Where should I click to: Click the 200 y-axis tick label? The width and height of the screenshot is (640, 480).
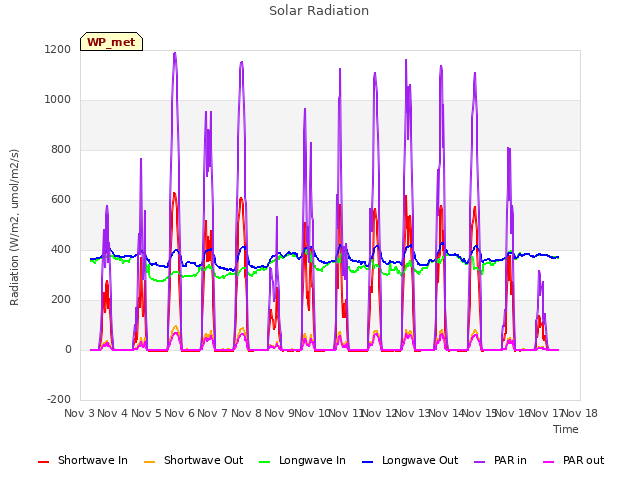click(x=61, y=300)
